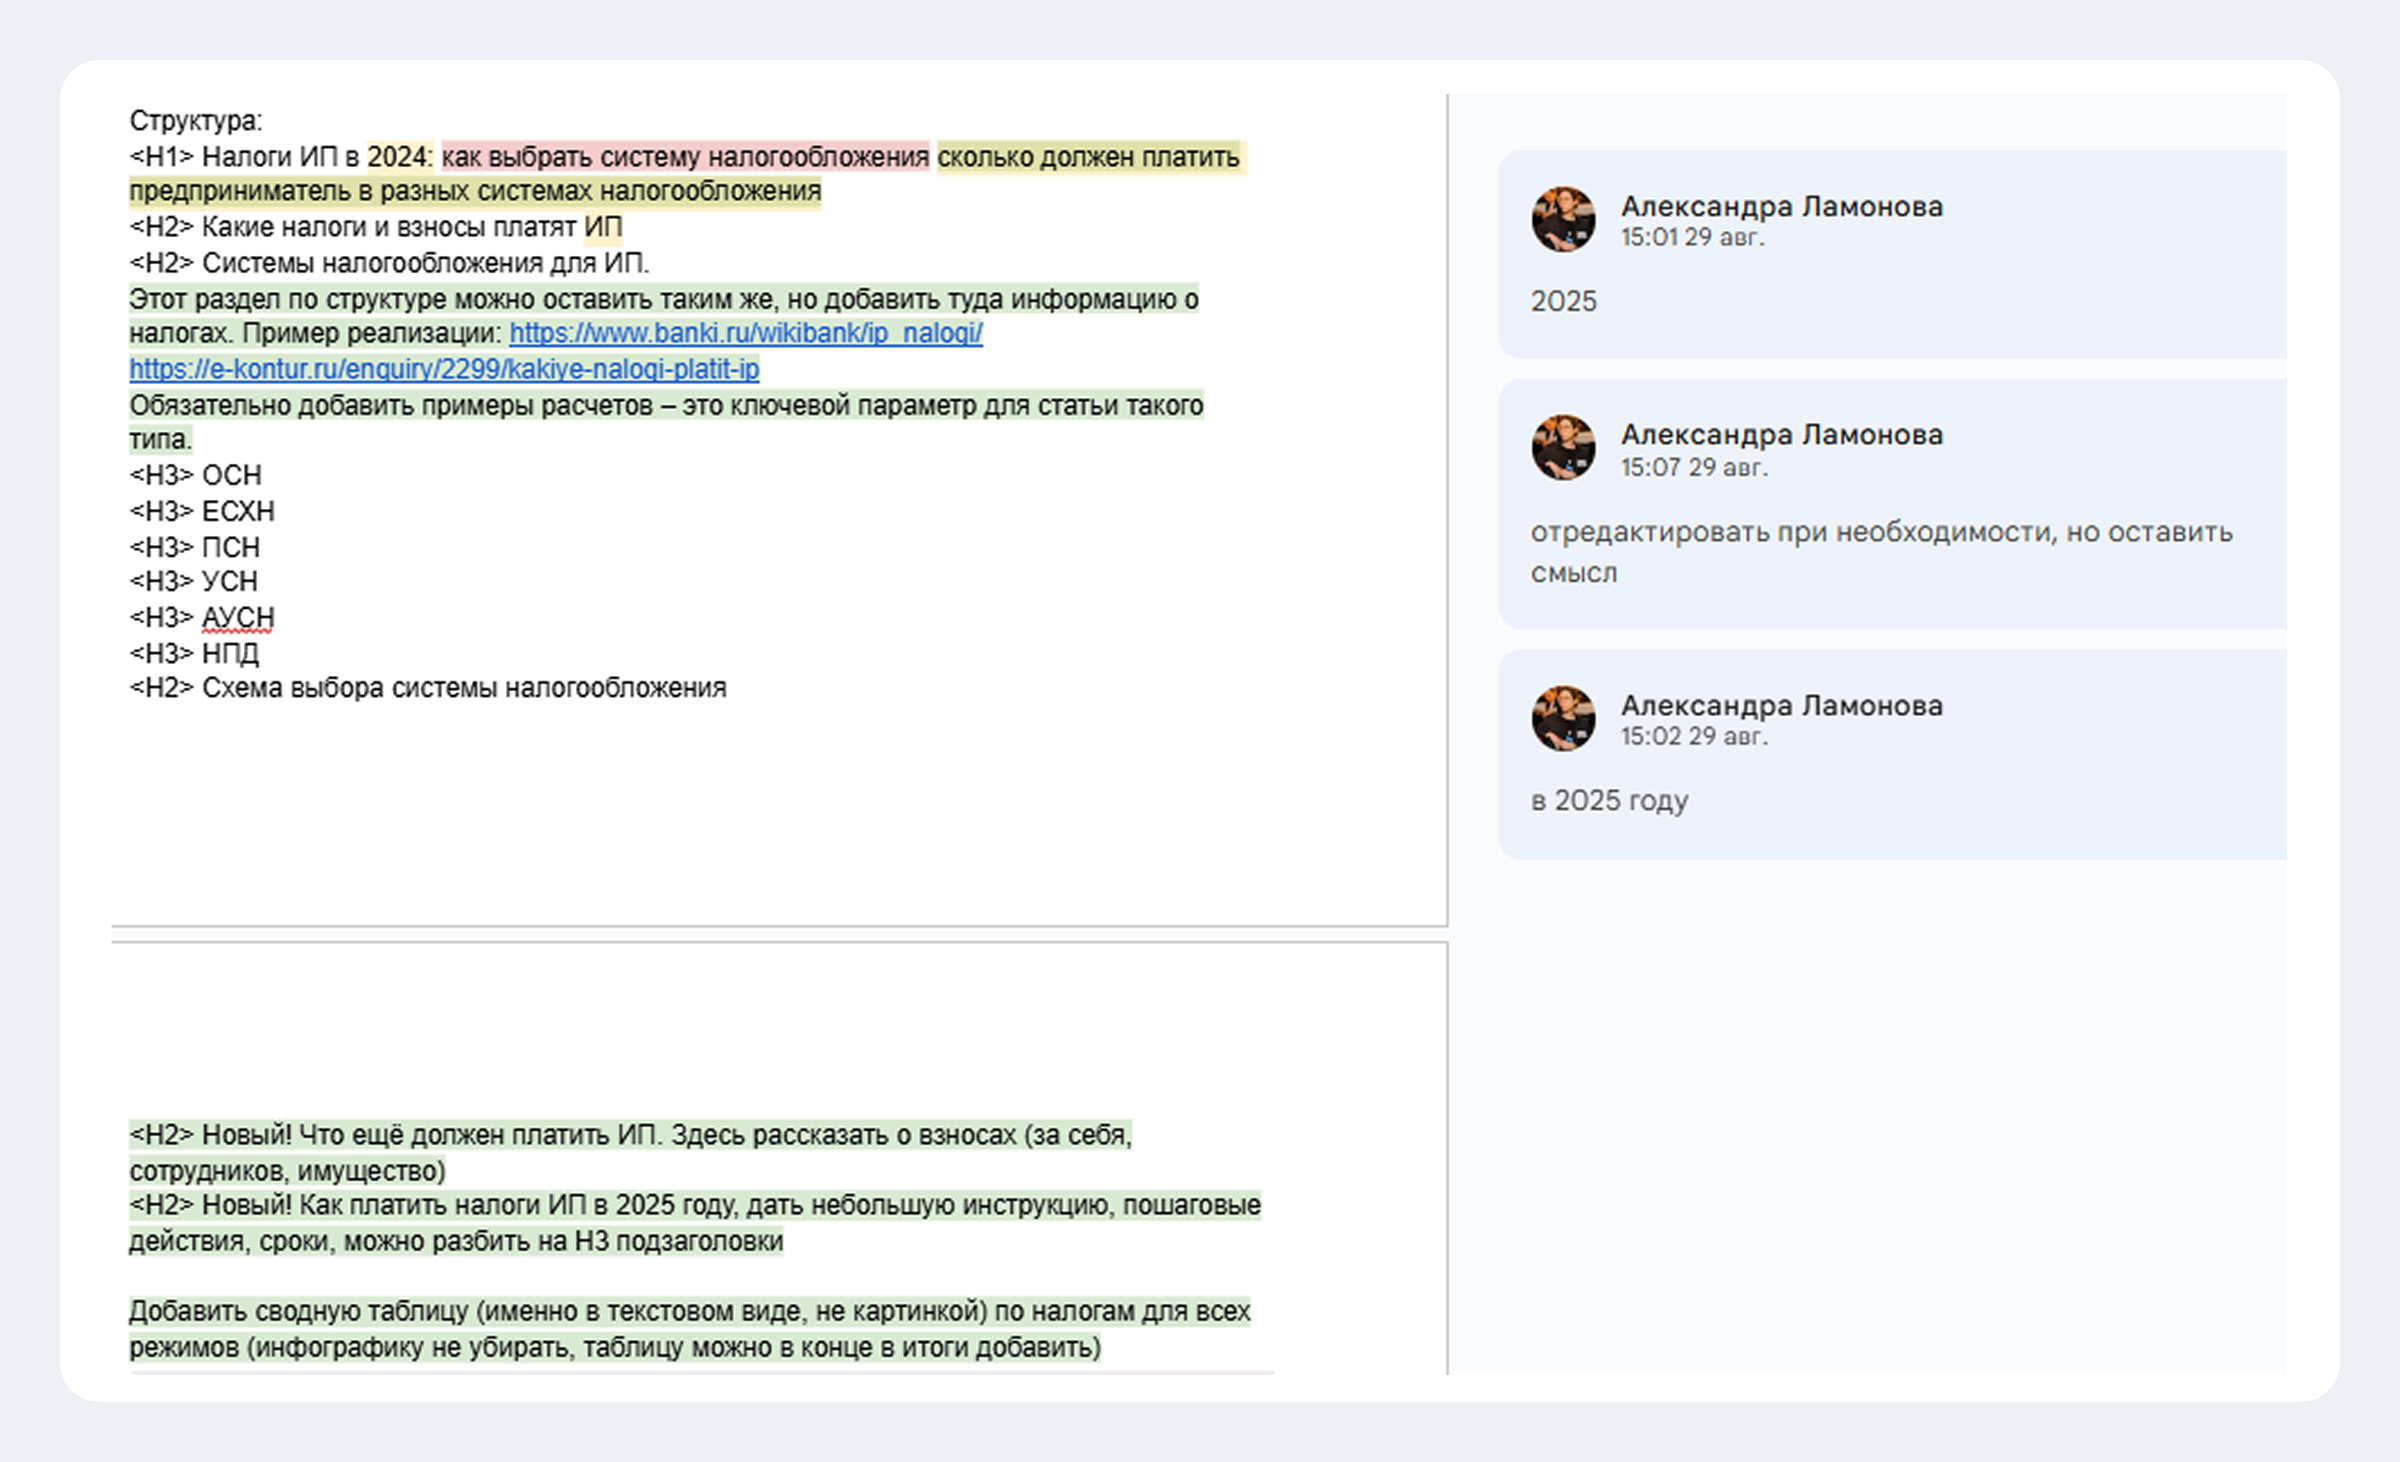Click avatar on the 'в 2025 году' comment
2400x1462 pixels.
pos(1563,718)
